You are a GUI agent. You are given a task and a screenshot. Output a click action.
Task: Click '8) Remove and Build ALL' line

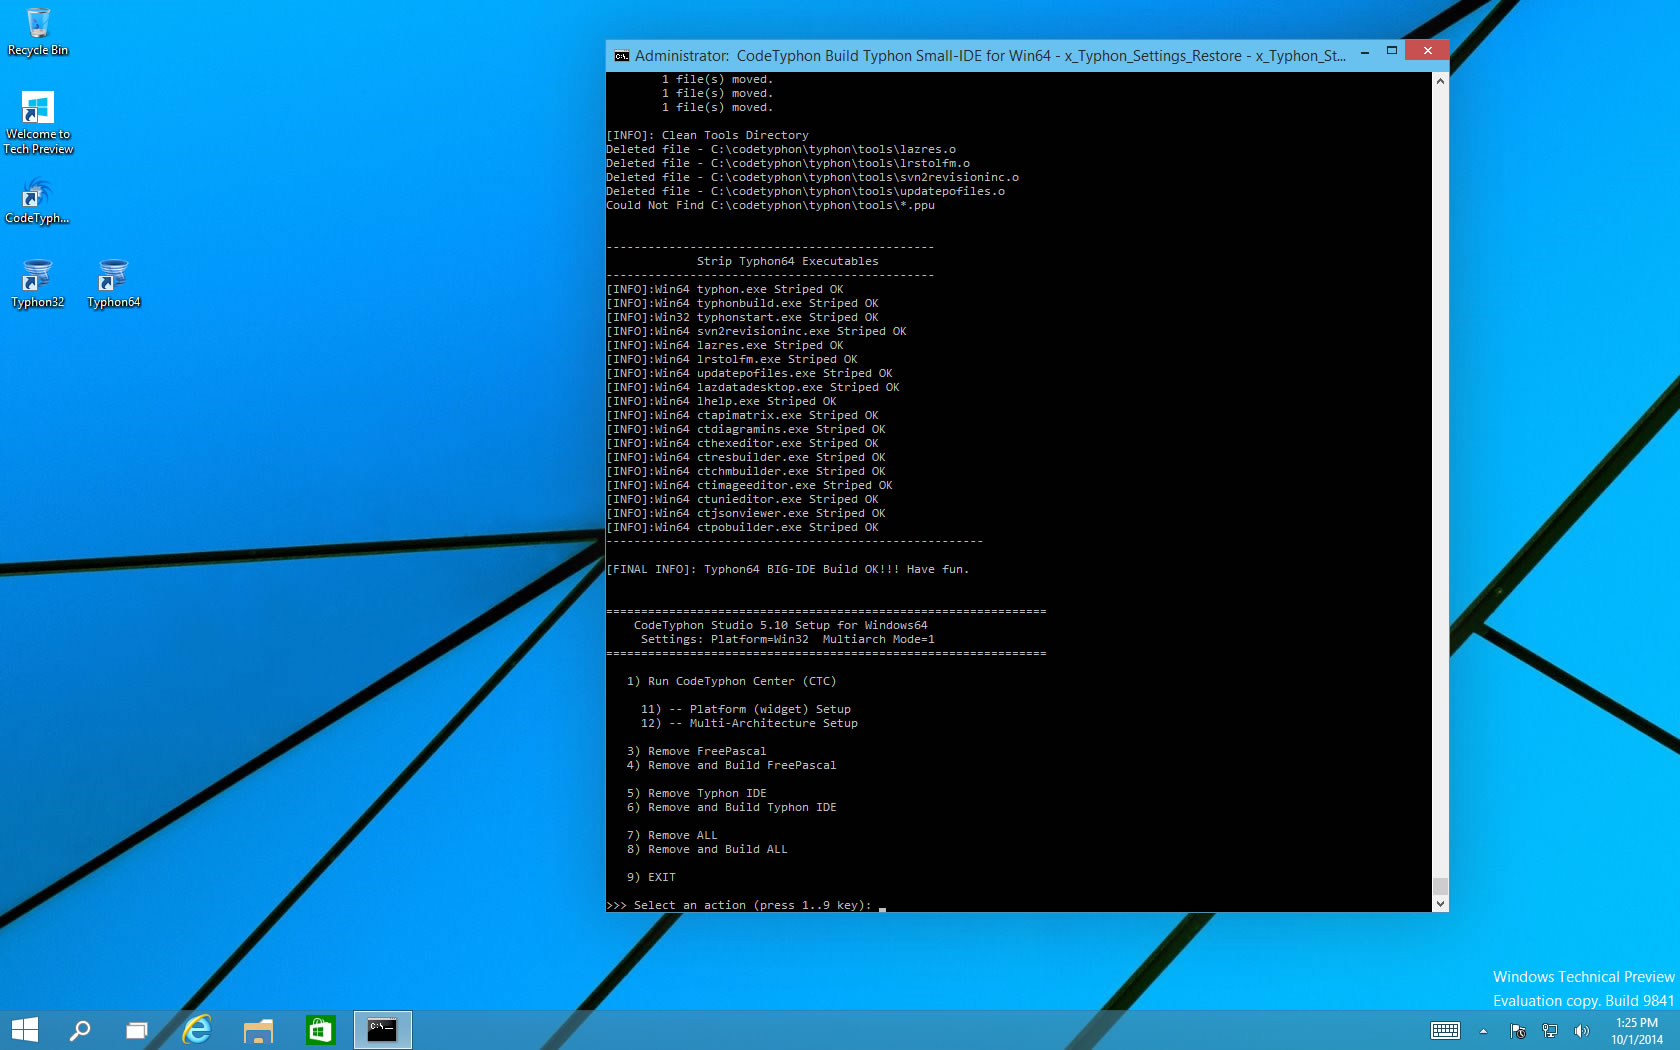pos(707,849)
